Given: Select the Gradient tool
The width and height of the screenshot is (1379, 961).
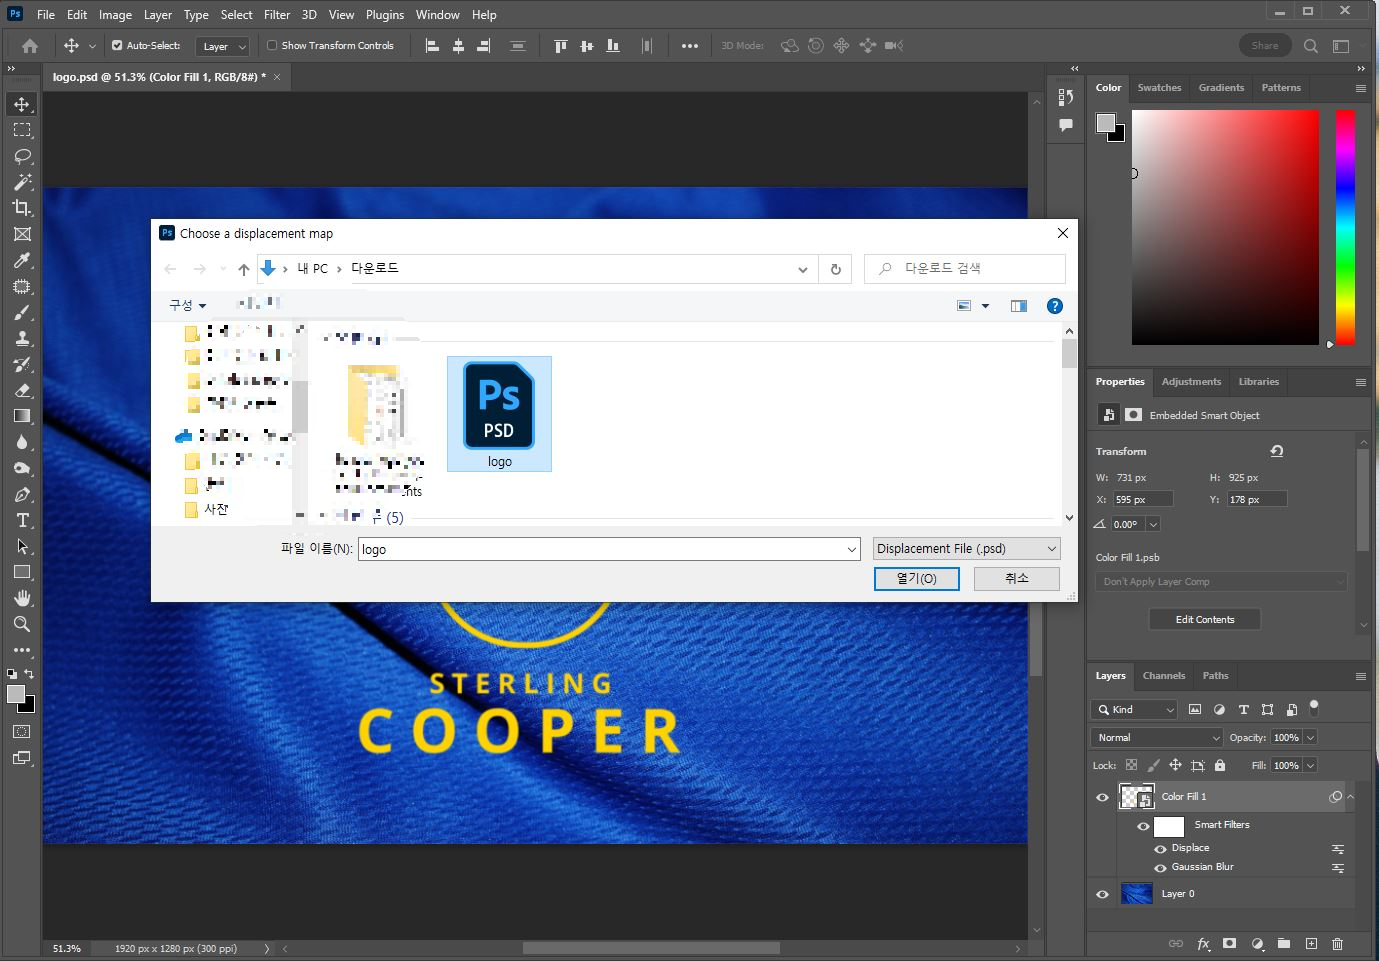Looking at the screenshot, I should click(x=22, y=416).
